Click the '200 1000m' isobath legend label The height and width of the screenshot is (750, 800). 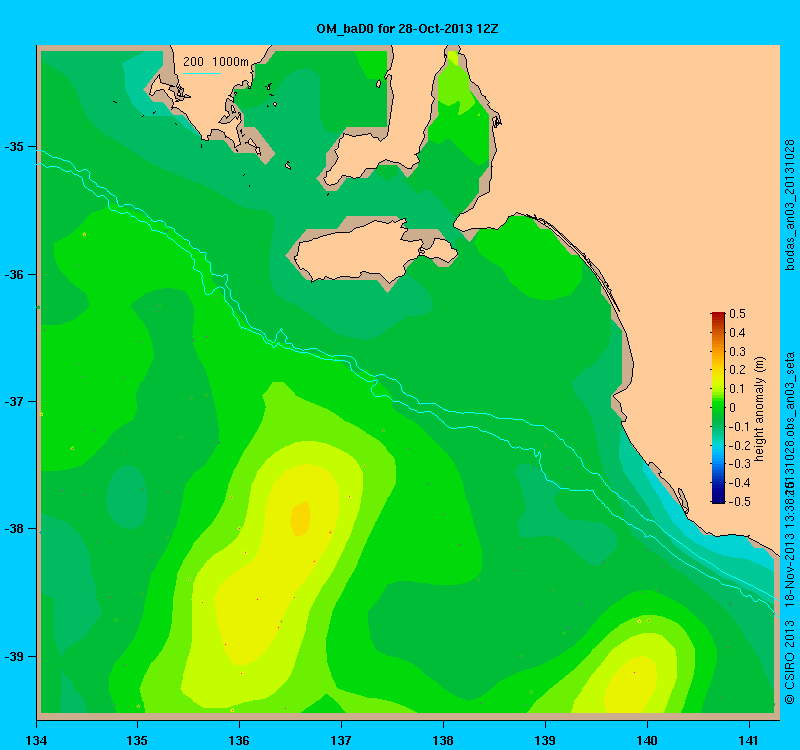pyautogui.click(x=216, y=62)
